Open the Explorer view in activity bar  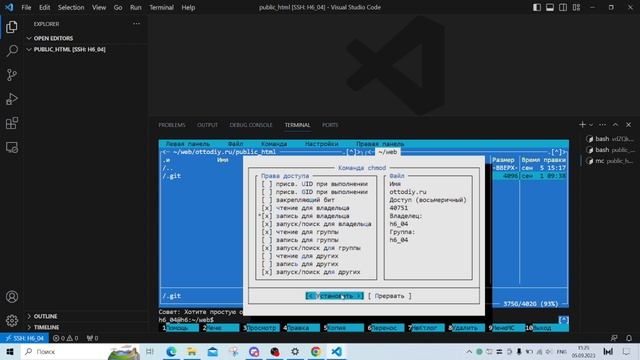[x=12, y=27]
